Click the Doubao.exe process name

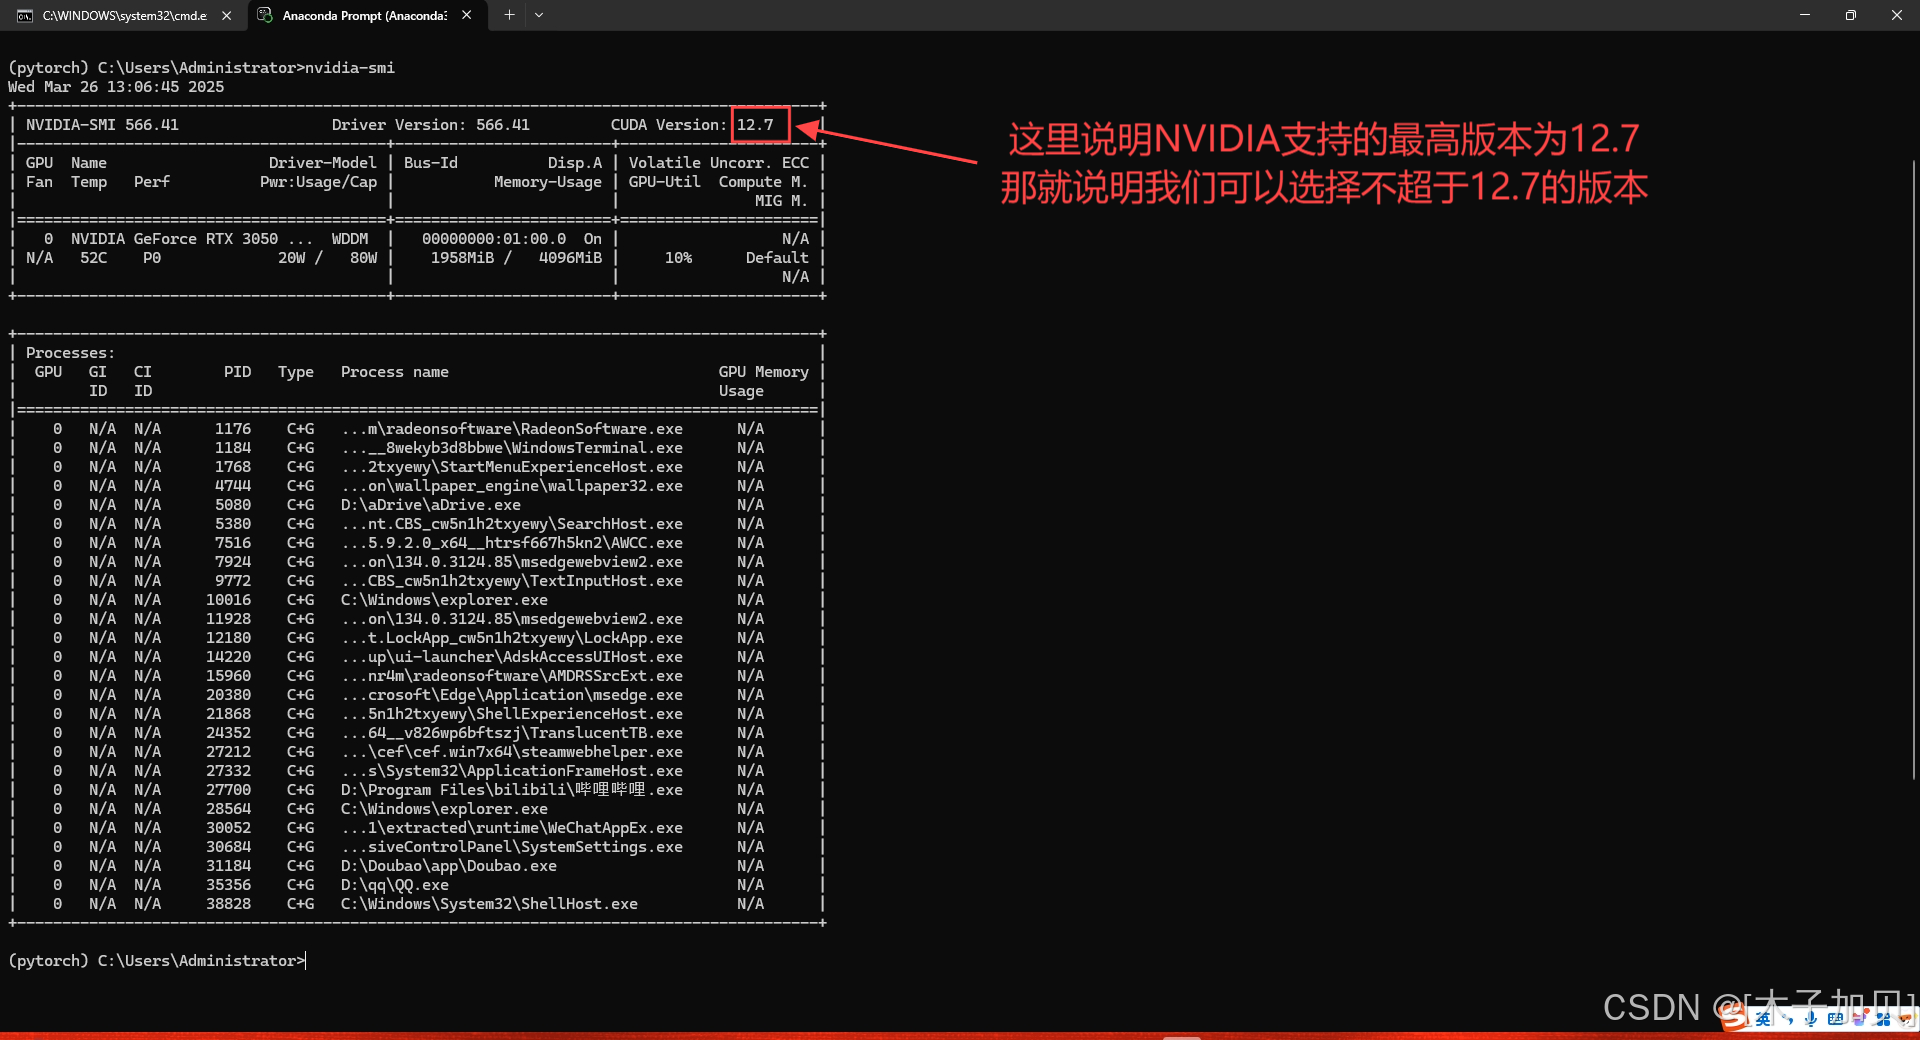(449, 866)
